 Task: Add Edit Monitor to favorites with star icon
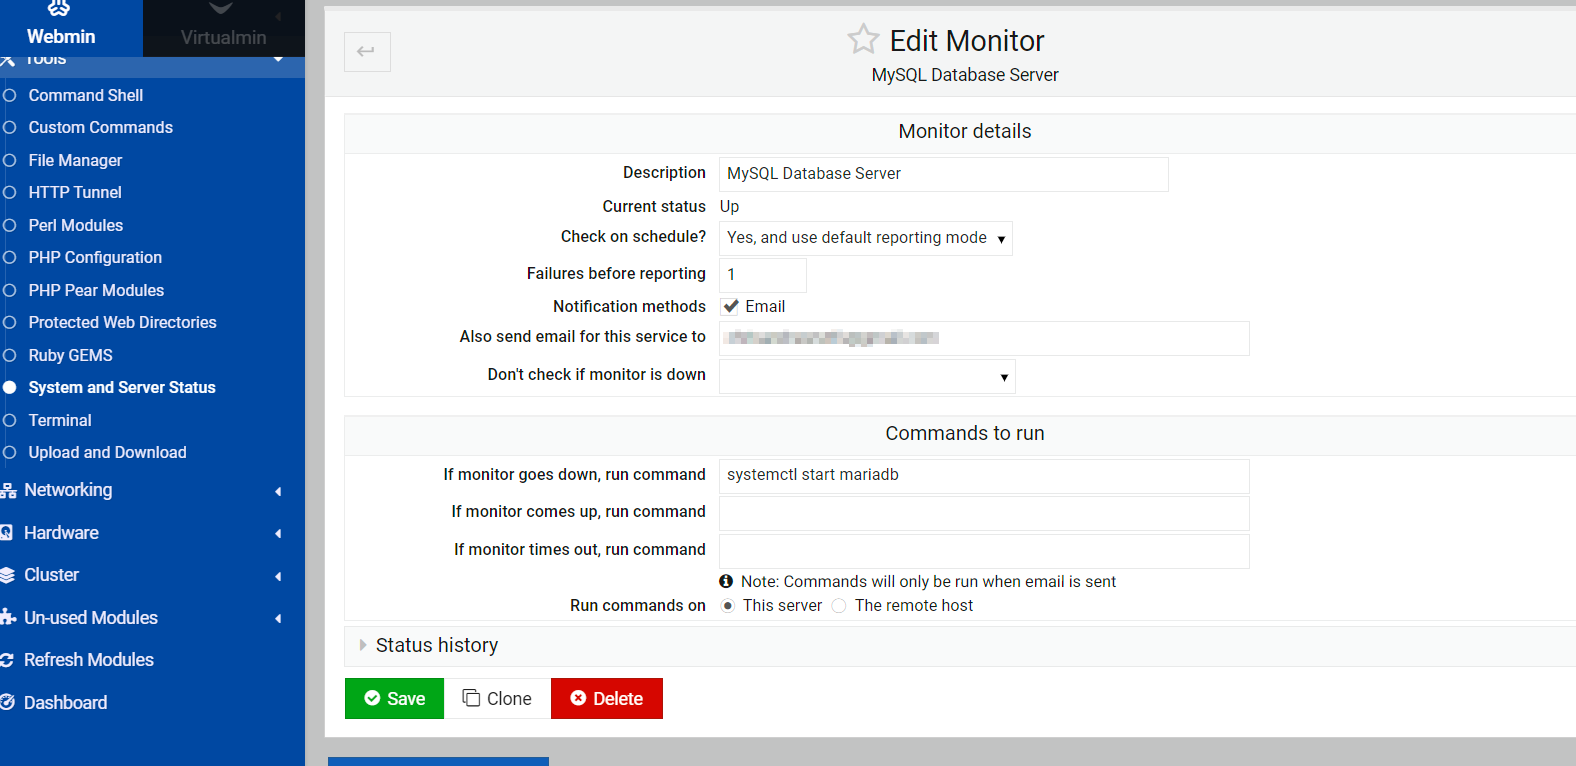pos(863,39)
